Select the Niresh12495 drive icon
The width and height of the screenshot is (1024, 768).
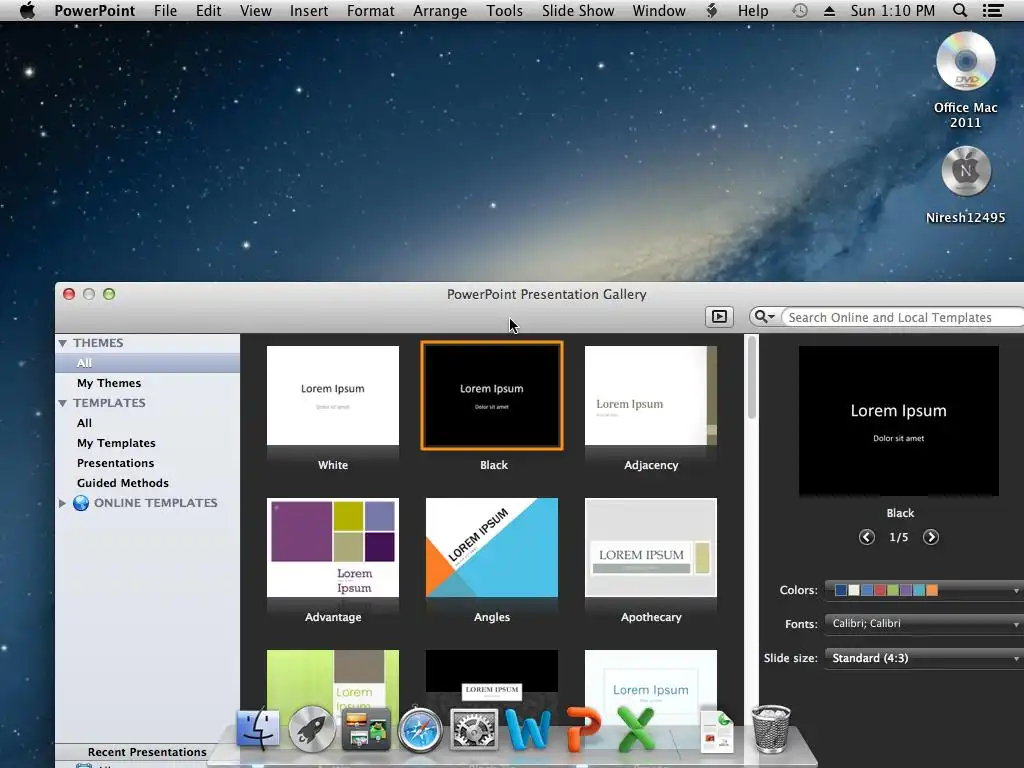tap(965, 171)
